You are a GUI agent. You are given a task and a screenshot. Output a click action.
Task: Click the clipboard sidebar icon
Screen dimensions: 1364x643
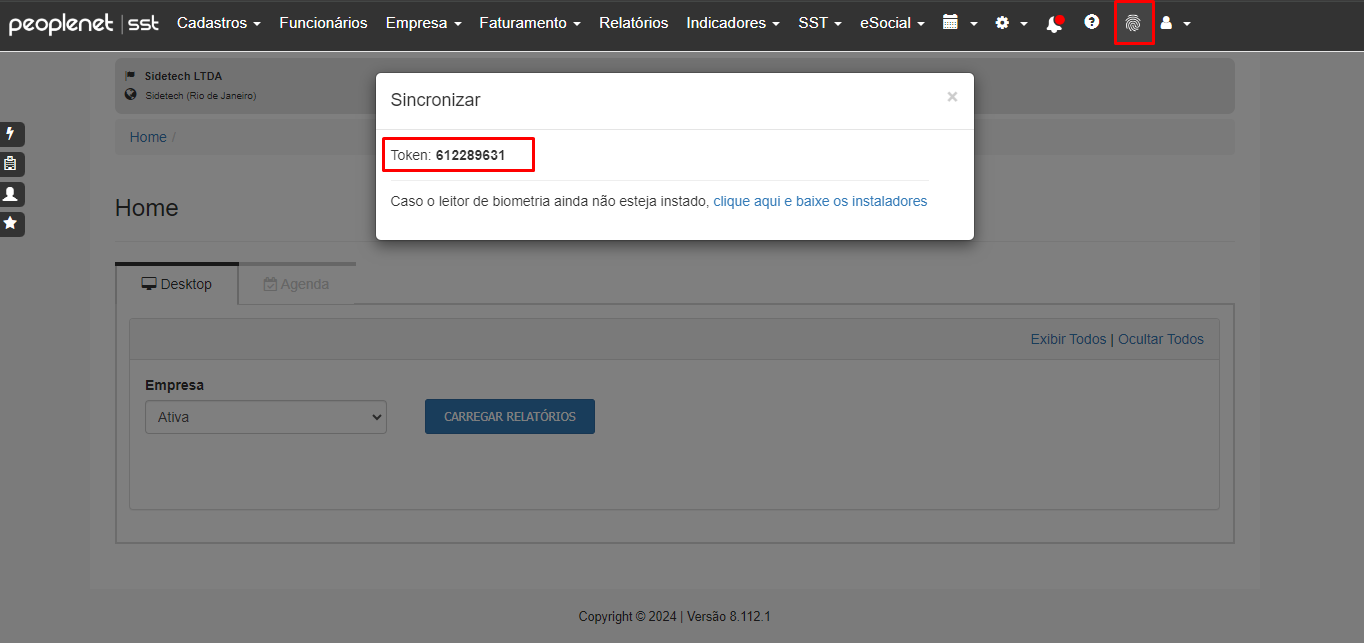pyautogui.click(x=11, y=164)
